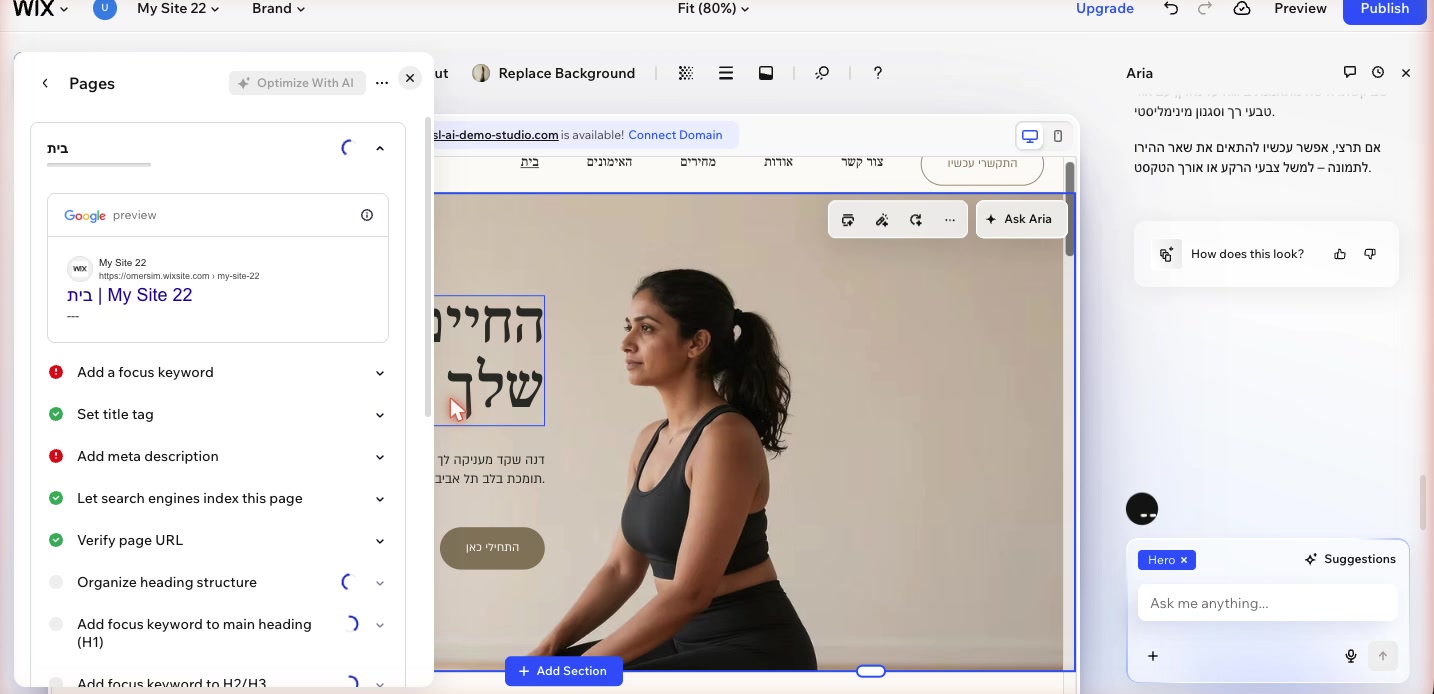Click the microphone voice input icon
This screenshot has width=1434, height=694.
point(1351,656)
